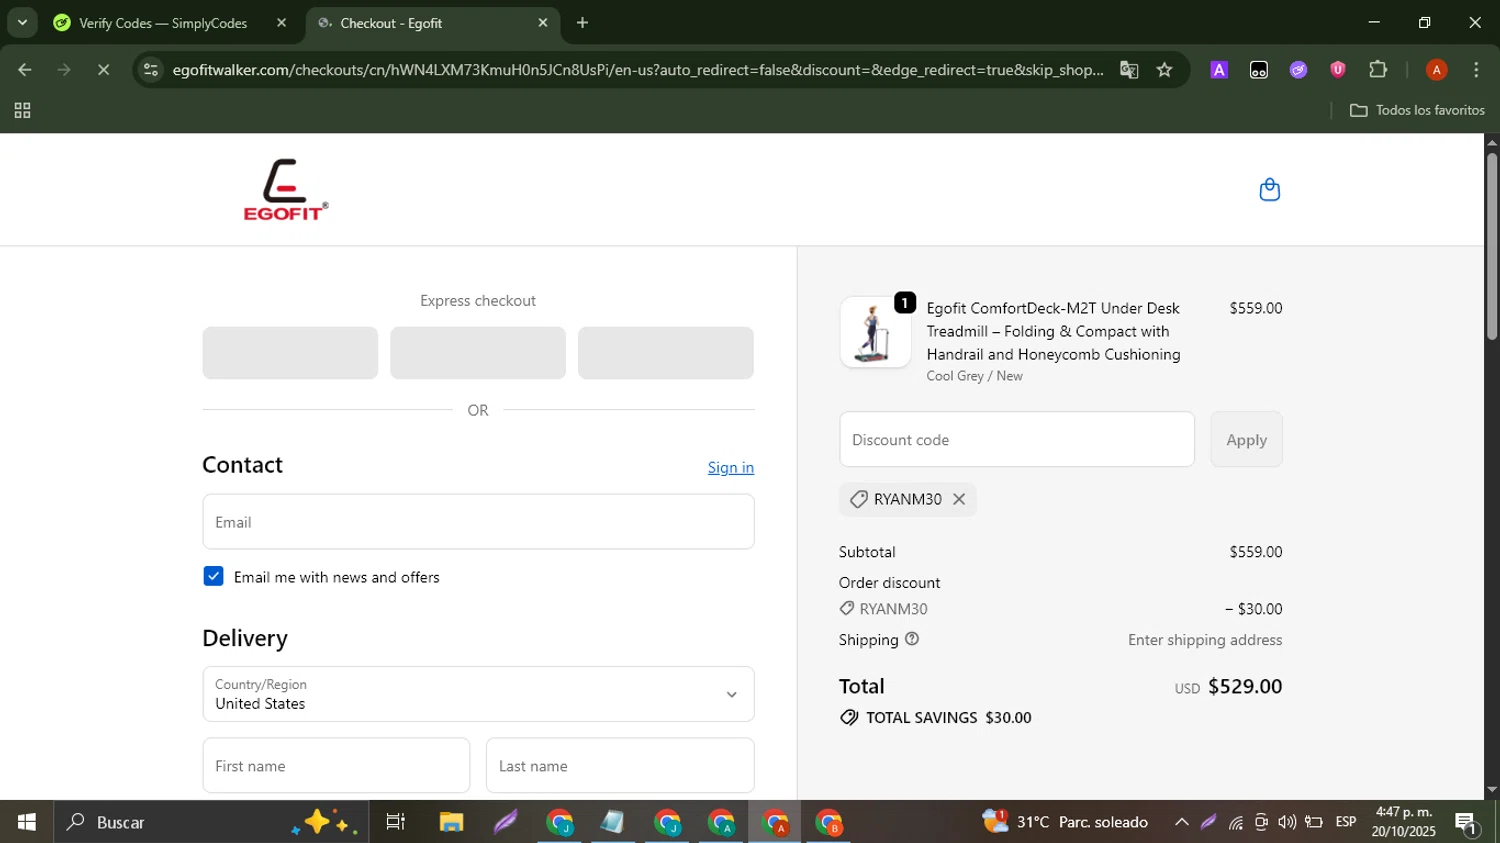Click the red shield extension icon

coord(1338,70)
